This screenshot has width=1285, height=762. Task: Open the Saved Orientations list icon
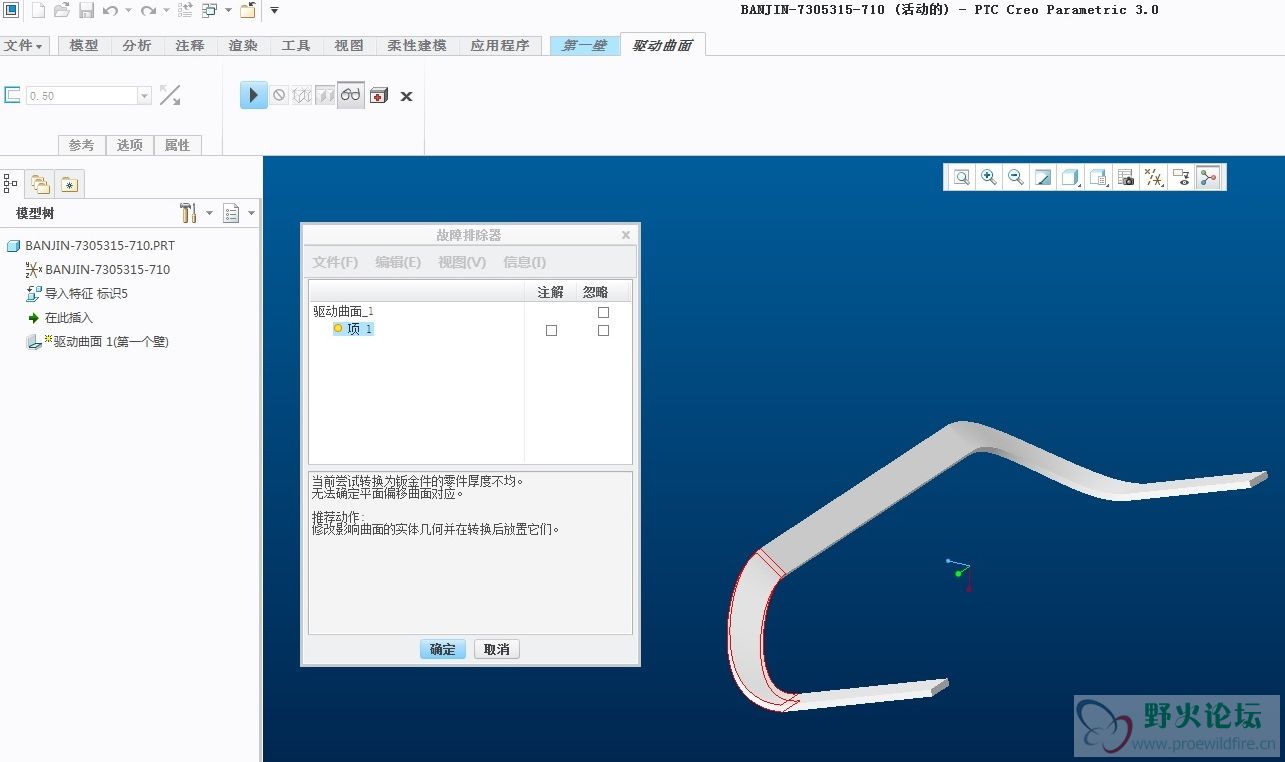point(1098,177)
